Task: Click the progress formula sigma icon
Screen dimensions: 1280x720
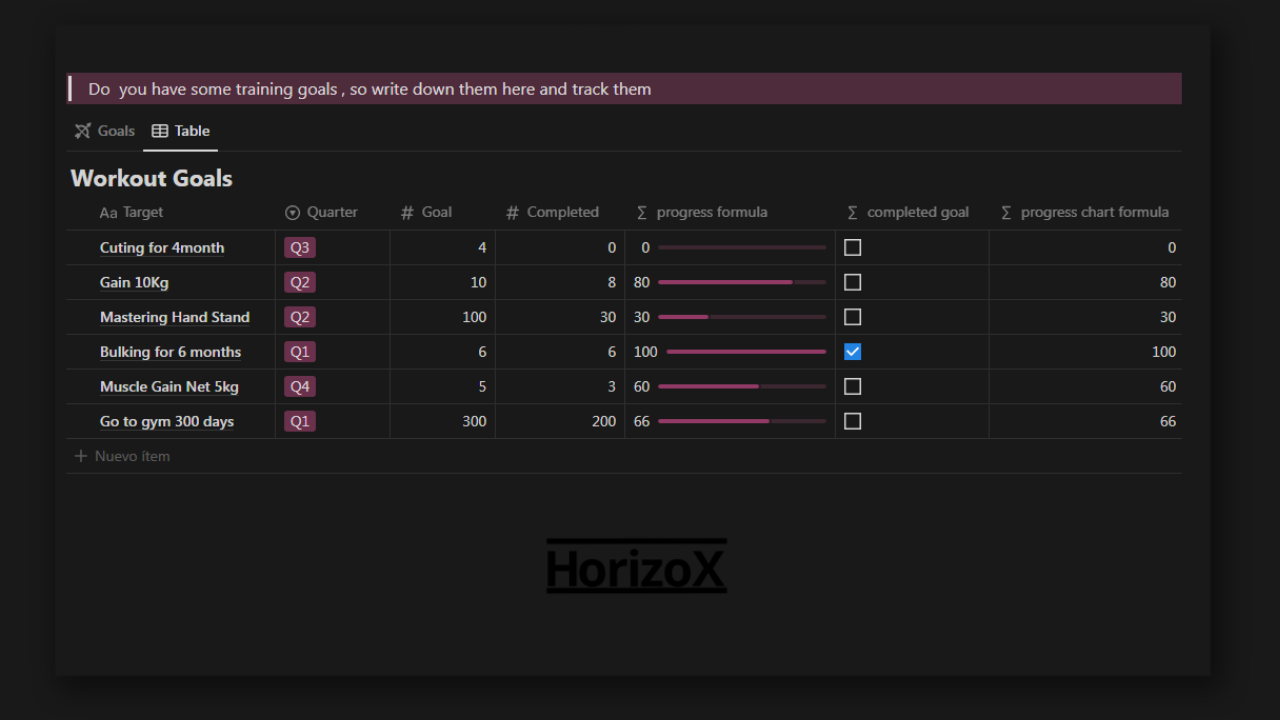Action: point(642,213)
